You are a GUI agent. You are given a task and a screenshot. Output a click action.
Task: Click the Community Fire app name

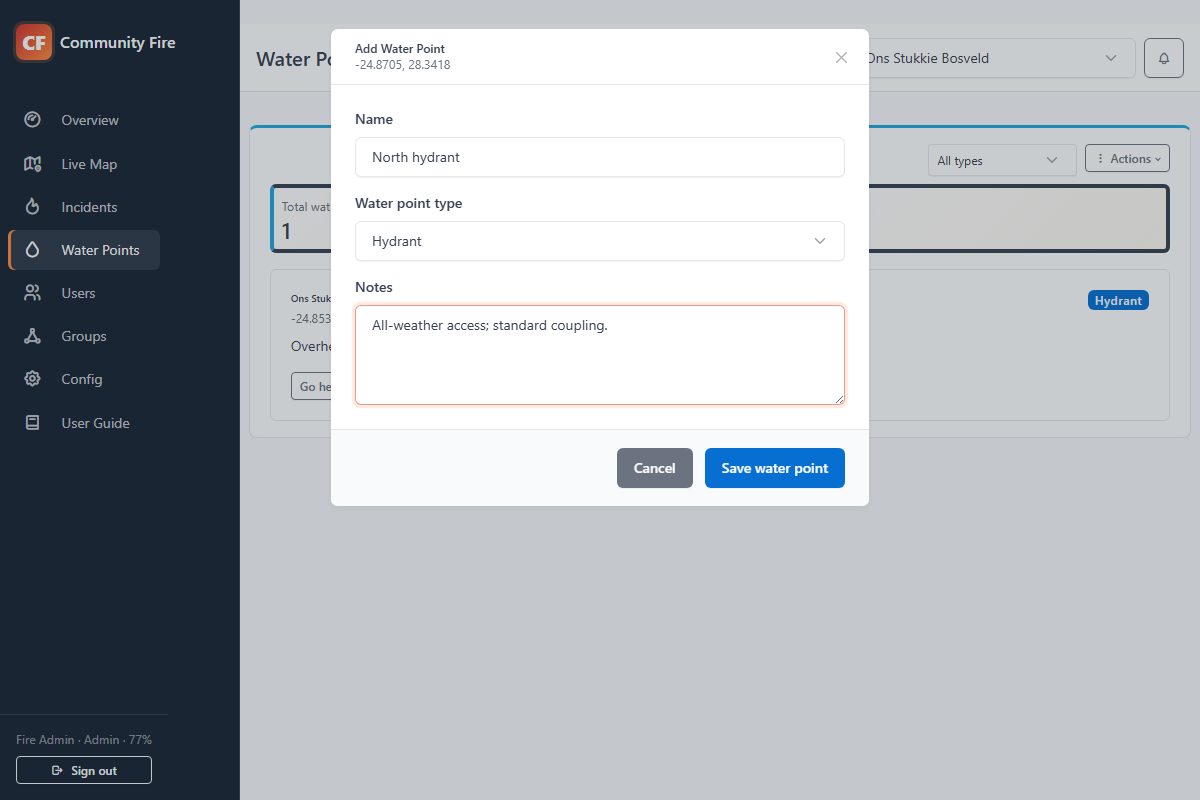(118, 42)
